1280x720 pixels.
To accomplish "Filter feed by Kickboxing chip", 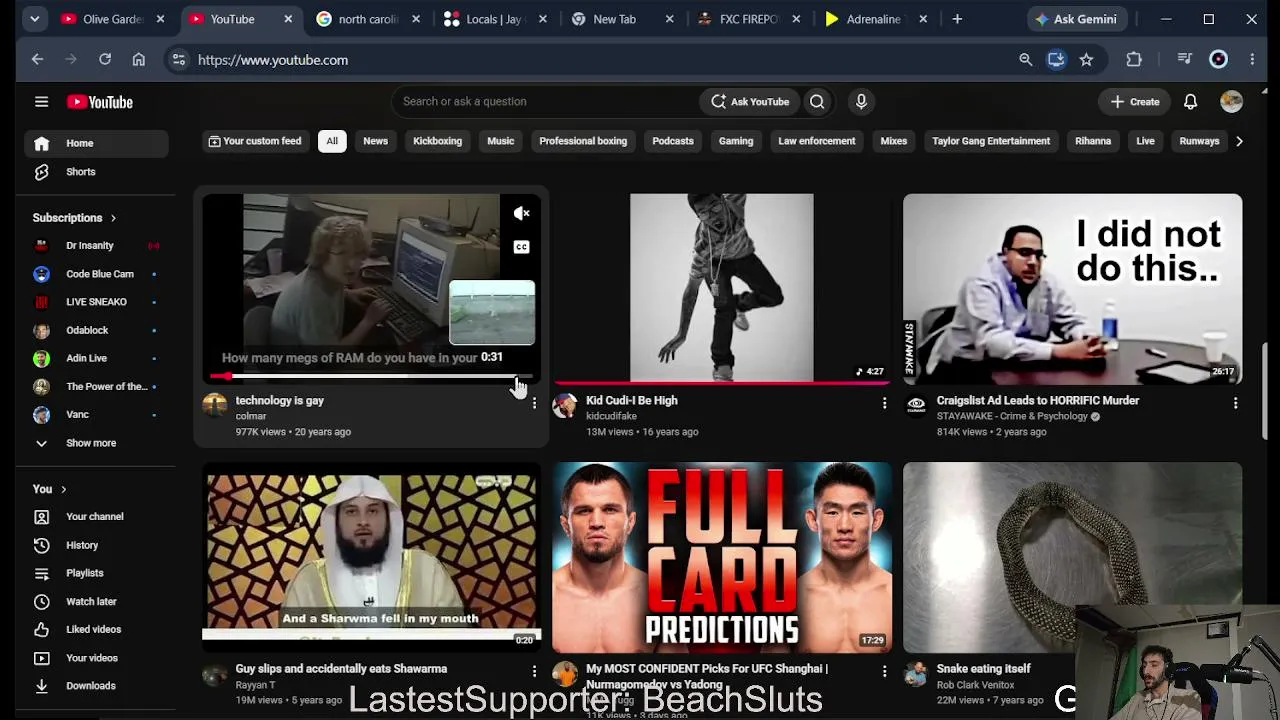I will coord(438,141).
